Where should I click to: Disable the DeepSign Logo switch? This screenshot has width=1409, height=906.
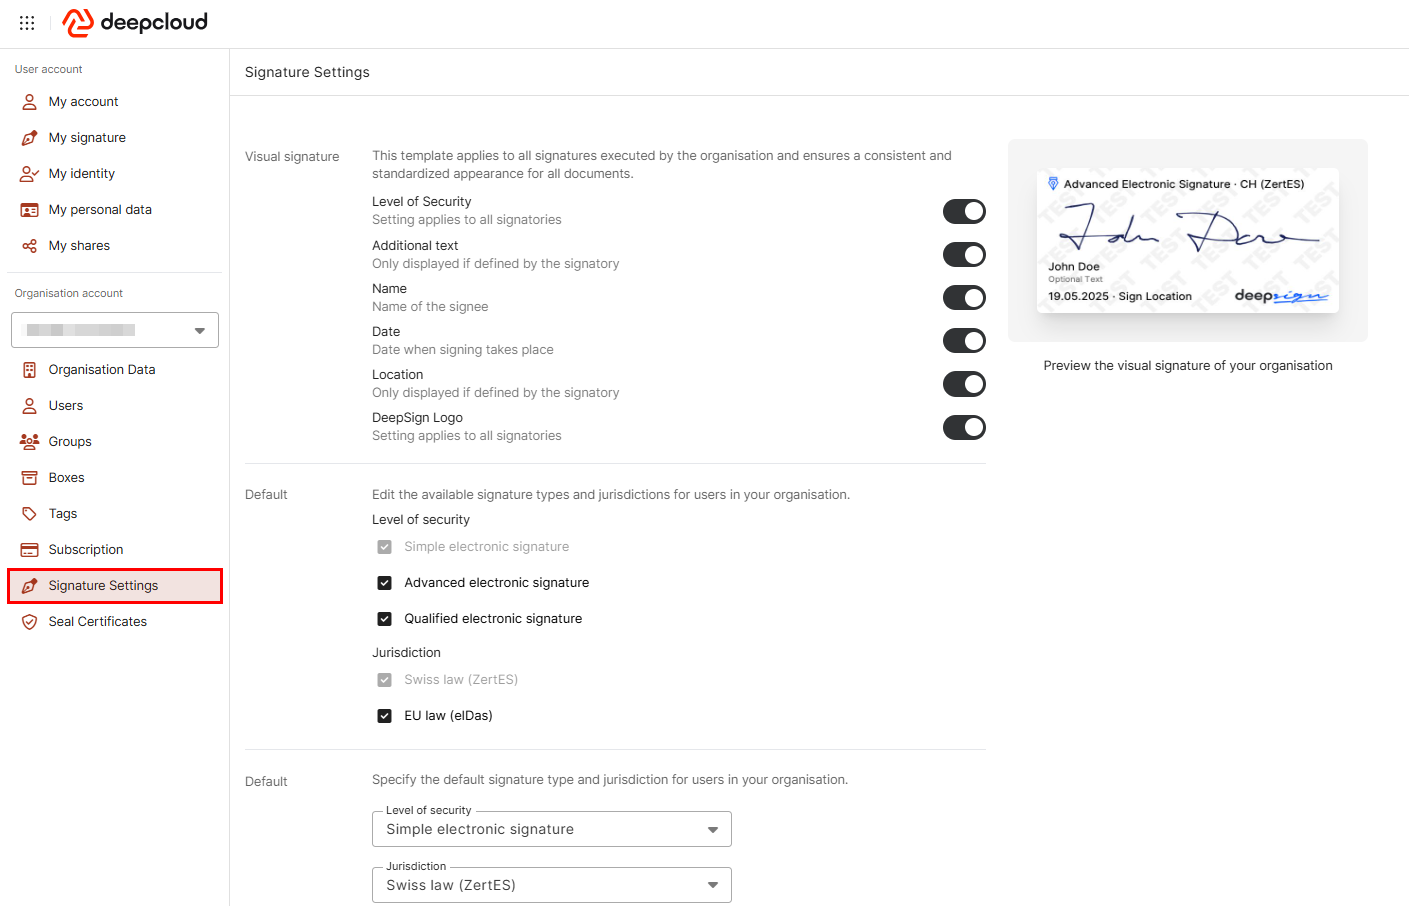click(x=964, y=427)
